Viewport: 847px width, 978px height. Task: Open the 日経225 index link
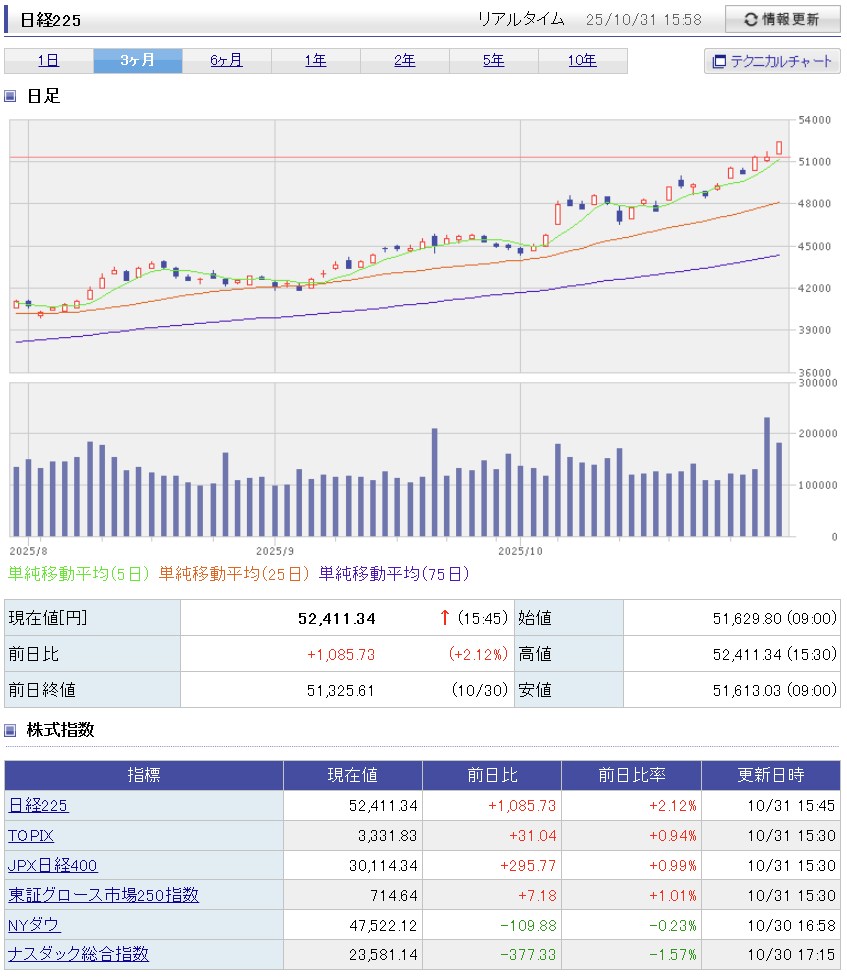[39, 805]
